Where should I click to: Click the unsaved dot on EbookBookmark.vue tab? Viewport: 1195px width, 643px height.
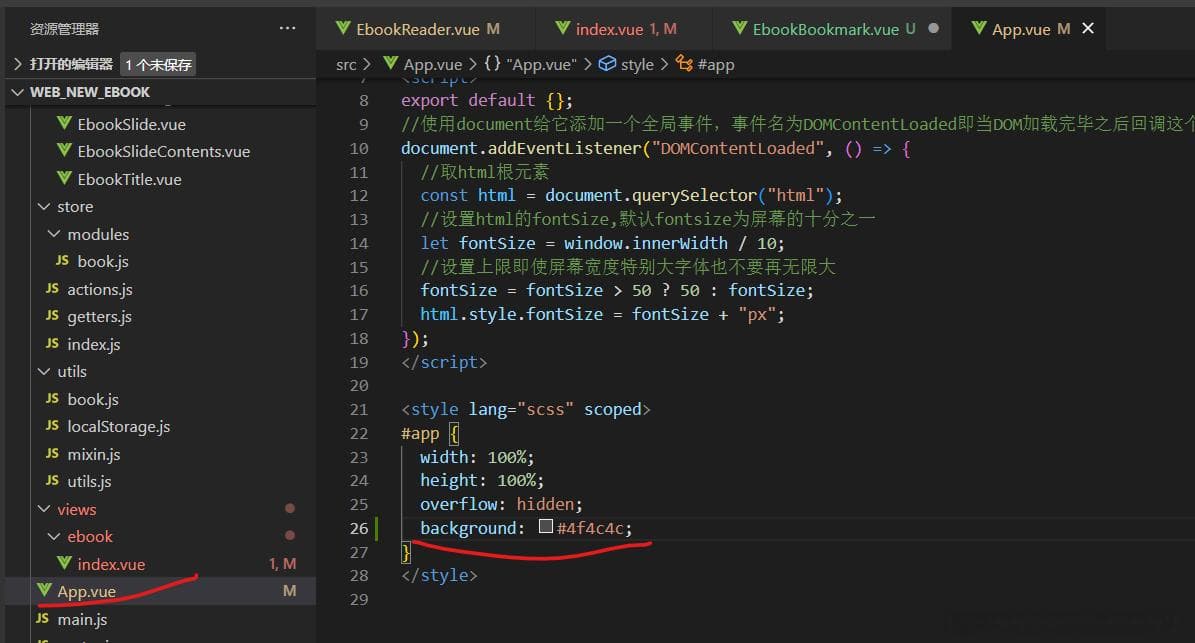pyautogui.click(x=934, y=28)
